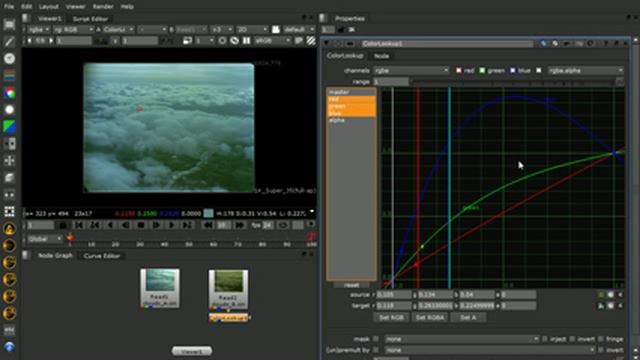Screen dimensions: 640x360
Task: Collapse the ColorLookup1 panel disclosure arrow
Action: [x=327, y=43]
